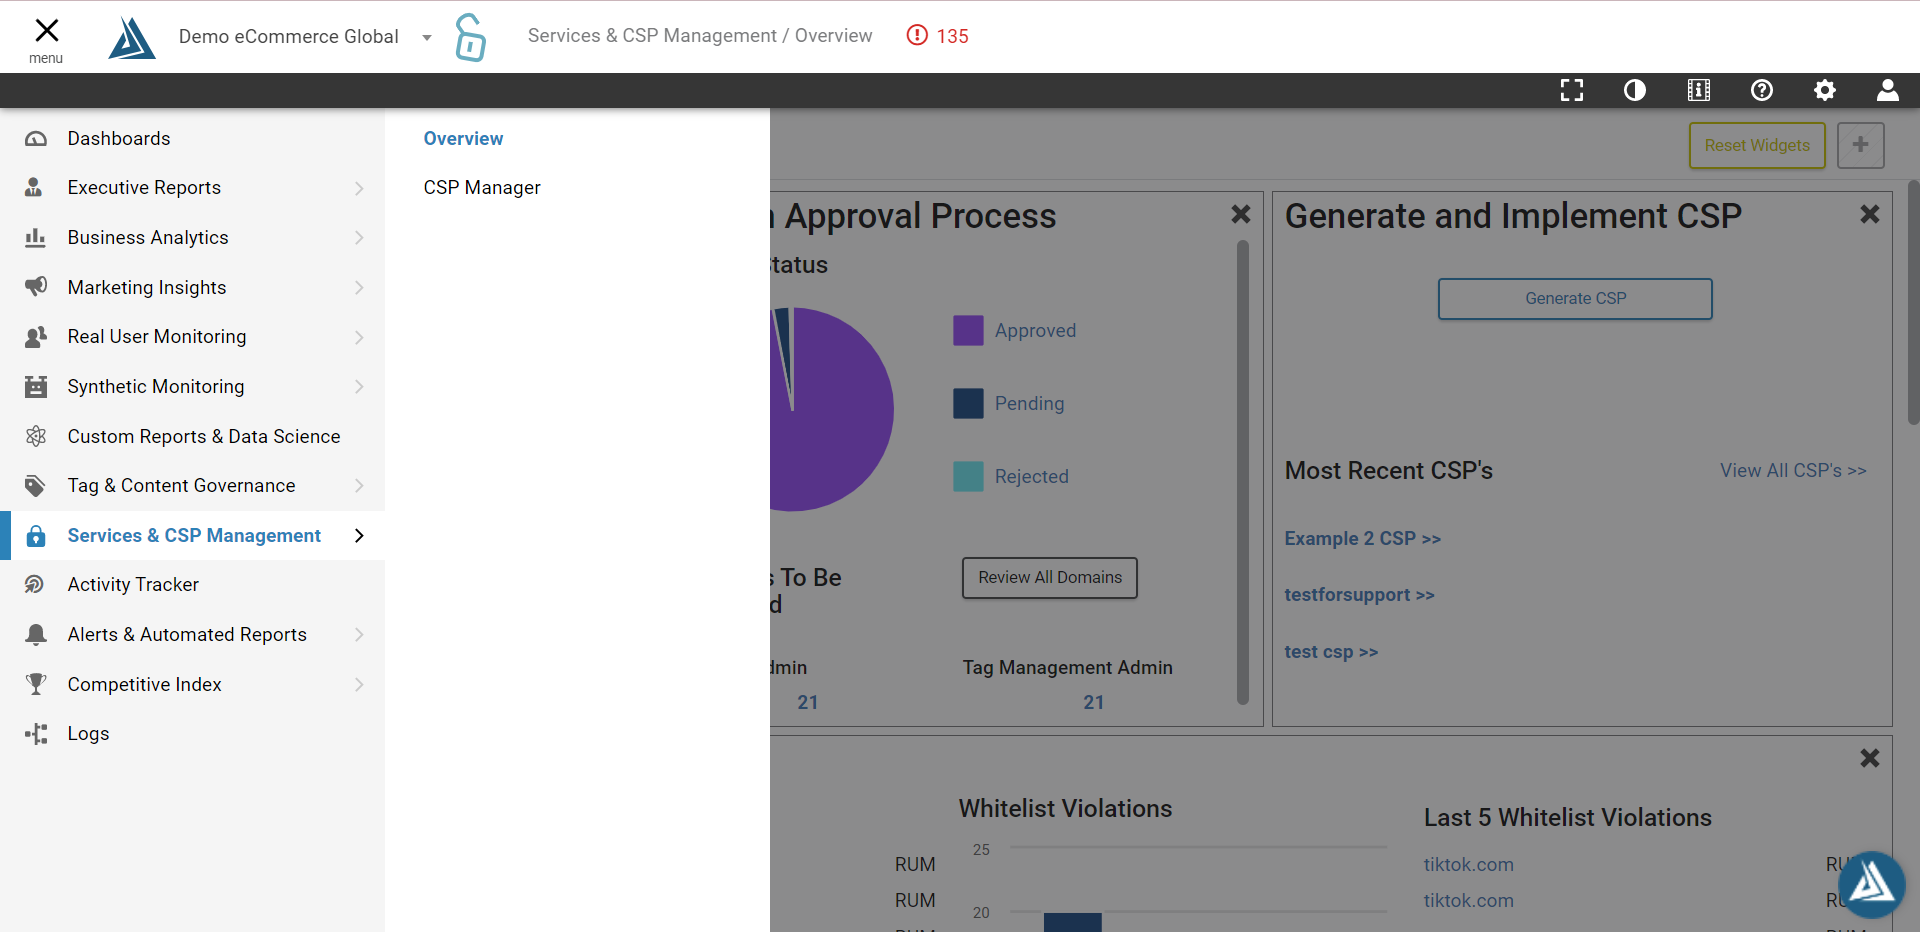Open the settings gear icon
Image resolution: width=1920 pixels, height=932 pixels.
coord(1825,90)
